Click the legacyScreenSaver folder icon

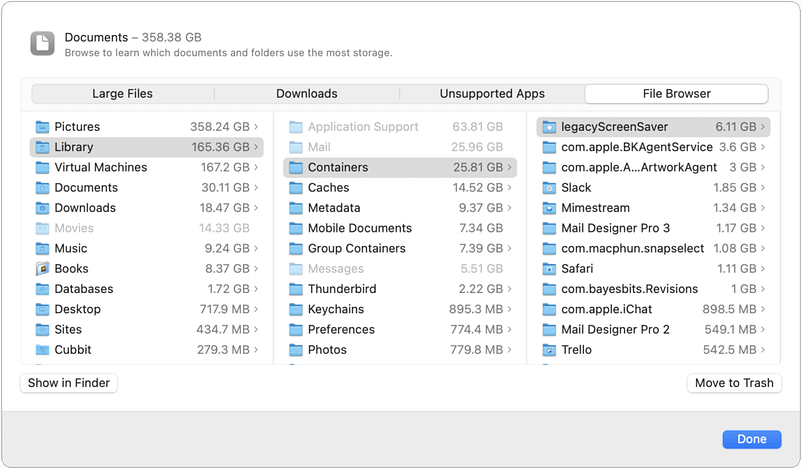pyautogui.click(x=549, y=127)
